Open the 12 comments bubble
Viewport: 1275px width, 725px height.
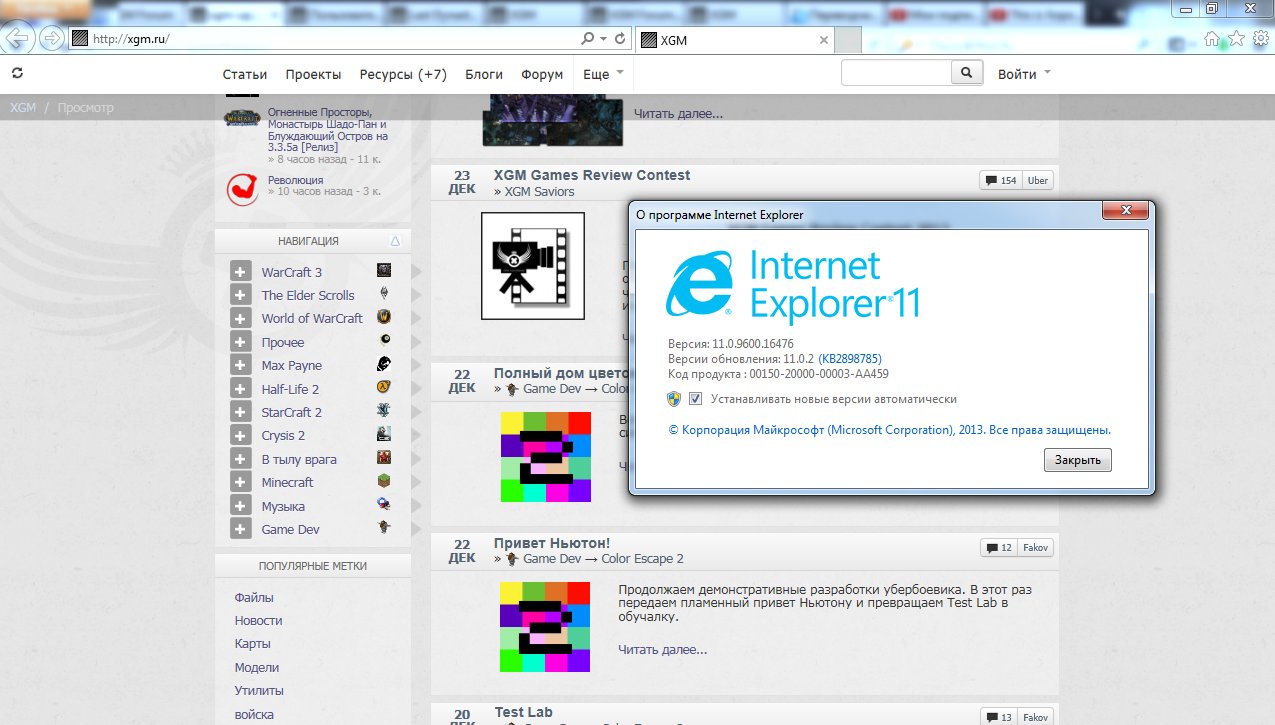[1000, 547]
